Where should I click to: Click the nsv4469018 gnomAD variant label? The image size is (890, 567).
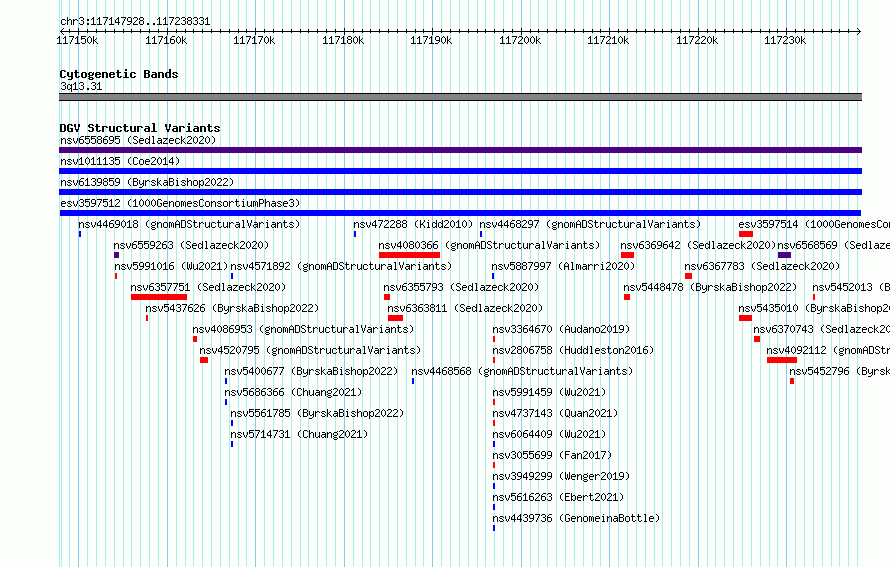pyautogui.click(x=189, y=224)
